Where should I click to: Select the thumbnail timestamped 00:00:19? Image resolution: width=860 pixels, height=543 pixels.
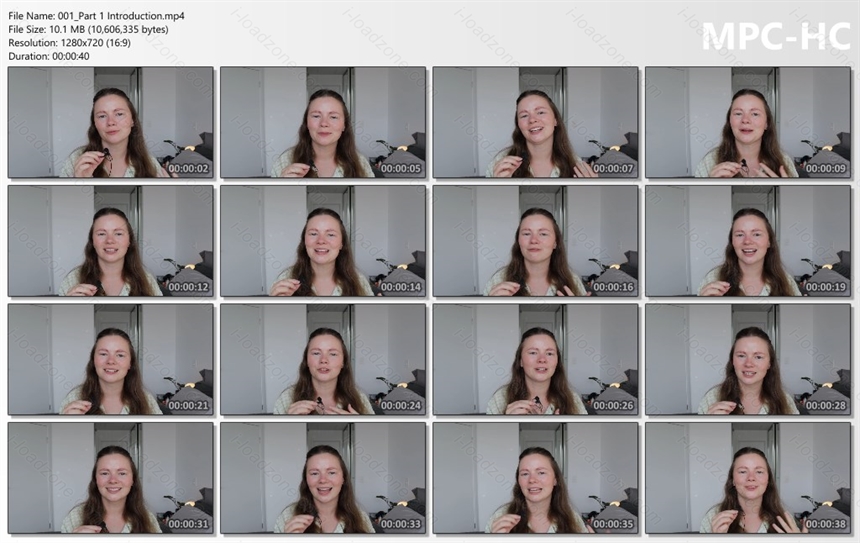[x=748, y=241]
